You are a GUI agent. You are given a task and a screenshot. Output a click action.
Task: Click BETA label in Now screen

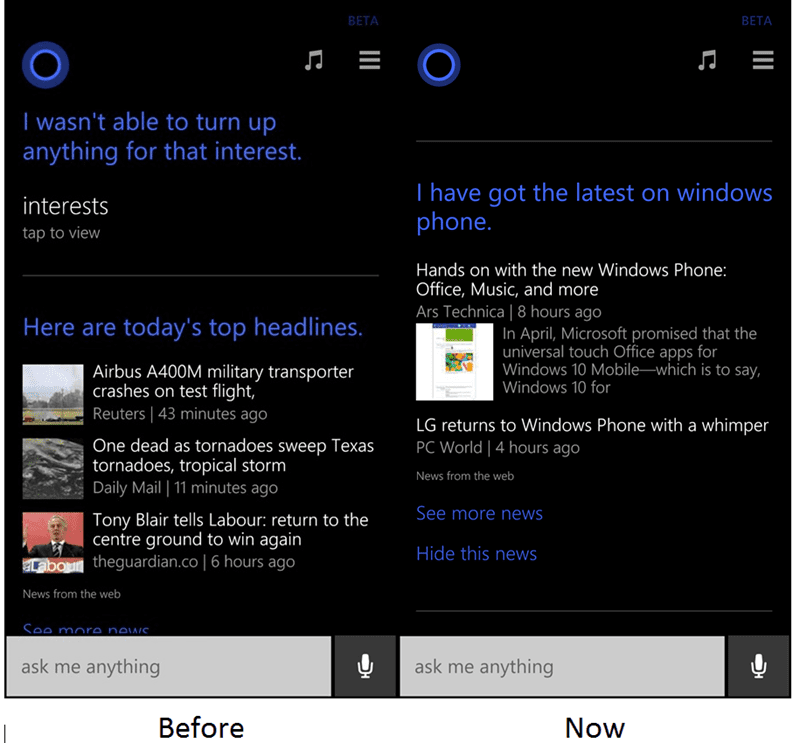click(757, 21)
